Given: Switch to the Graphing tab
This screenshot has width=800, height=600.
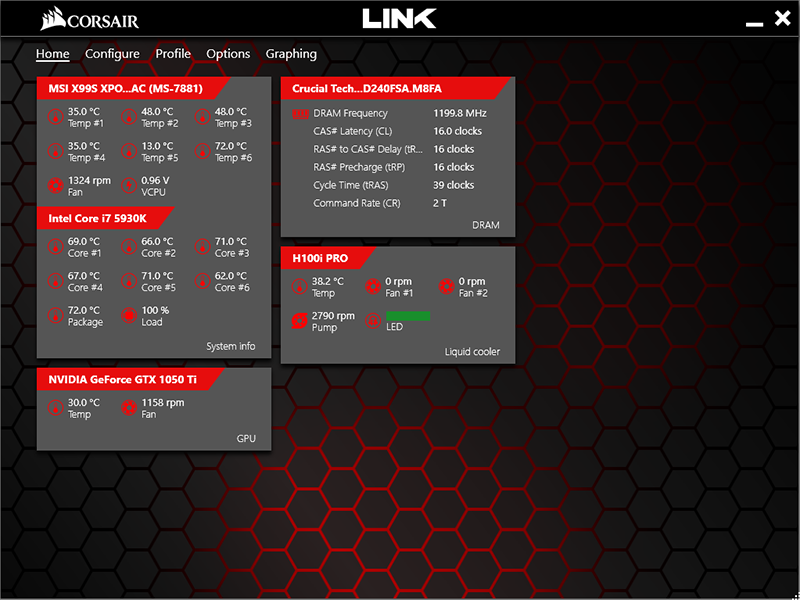Looking at the screenshot, I should tap(291, 54).
